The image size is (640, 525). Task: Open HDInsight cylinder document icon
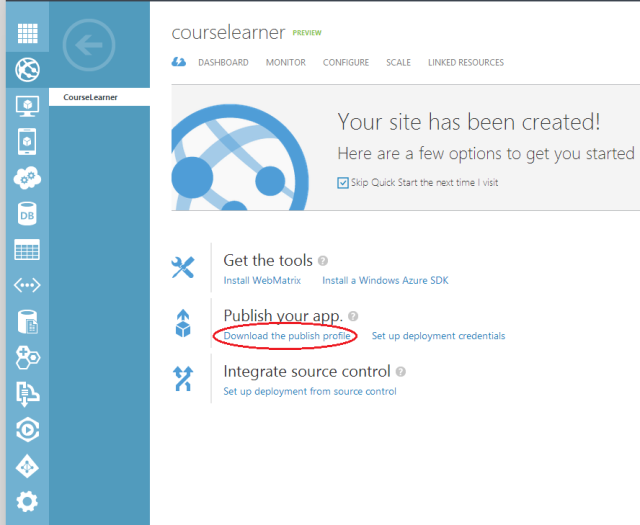coord(28,321)
